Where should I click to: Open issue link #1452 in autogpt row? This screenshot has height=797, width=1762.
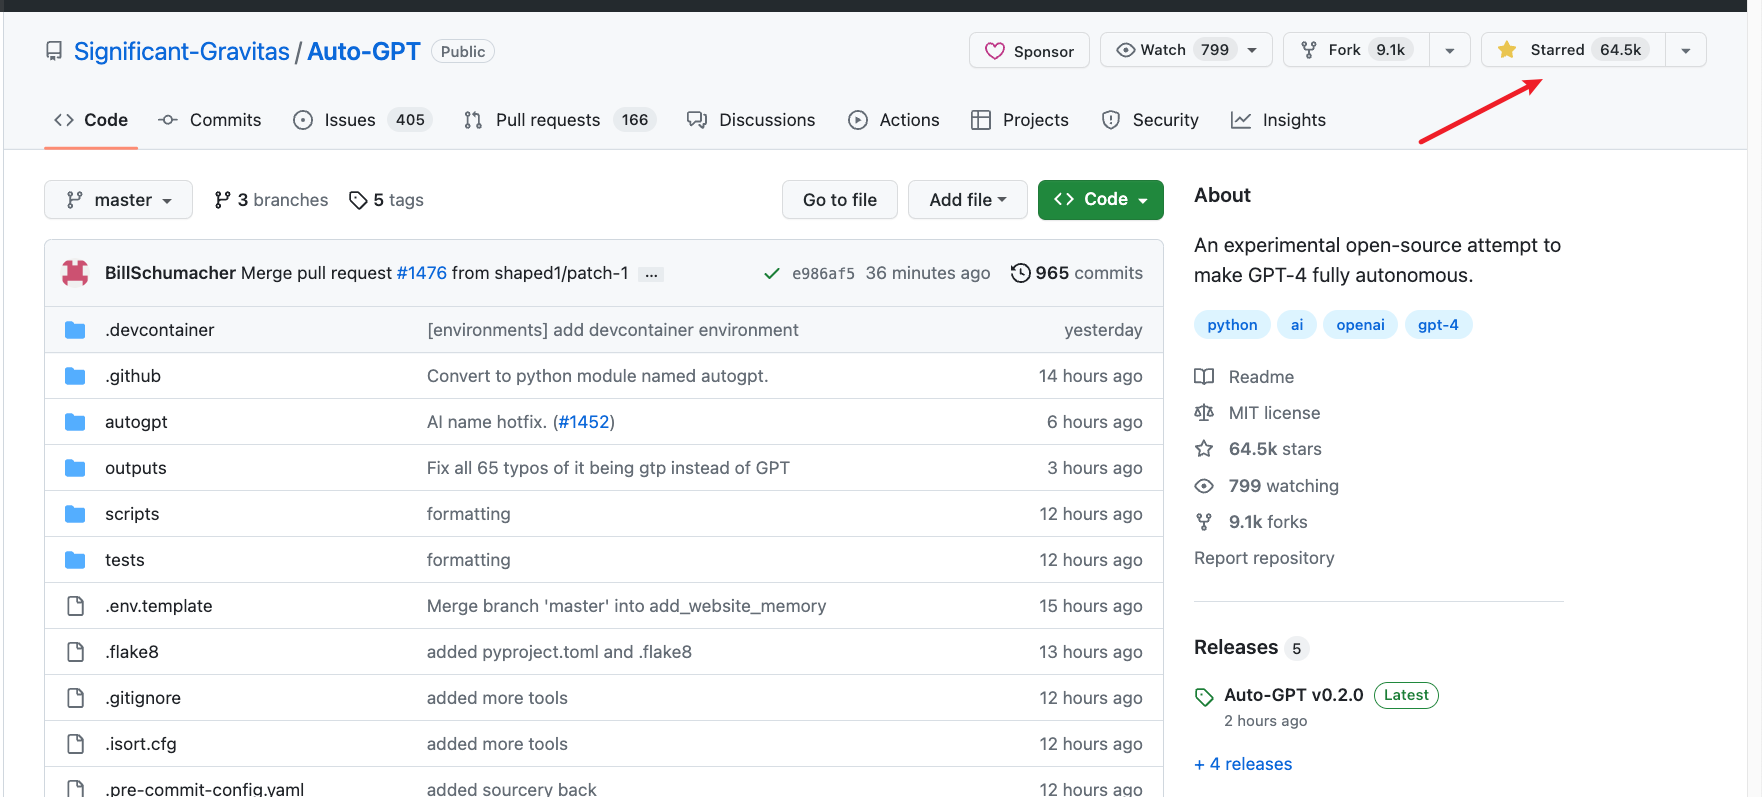click(584, 422)
